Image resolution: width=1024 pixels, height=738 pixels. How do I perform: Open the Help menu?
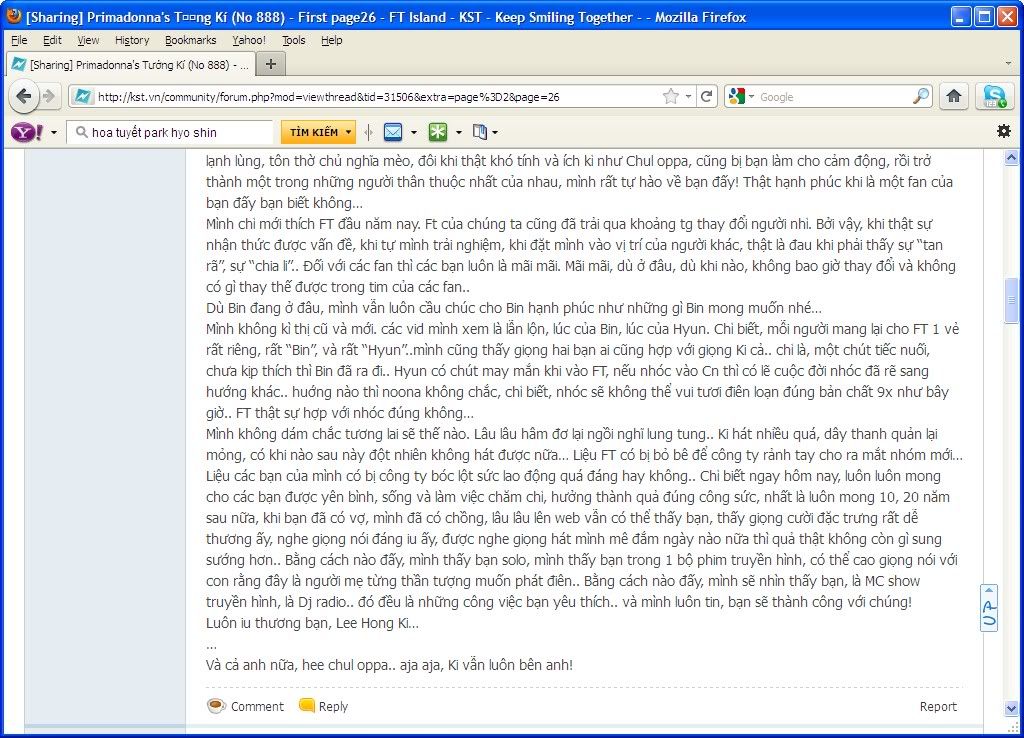[332, 40]
